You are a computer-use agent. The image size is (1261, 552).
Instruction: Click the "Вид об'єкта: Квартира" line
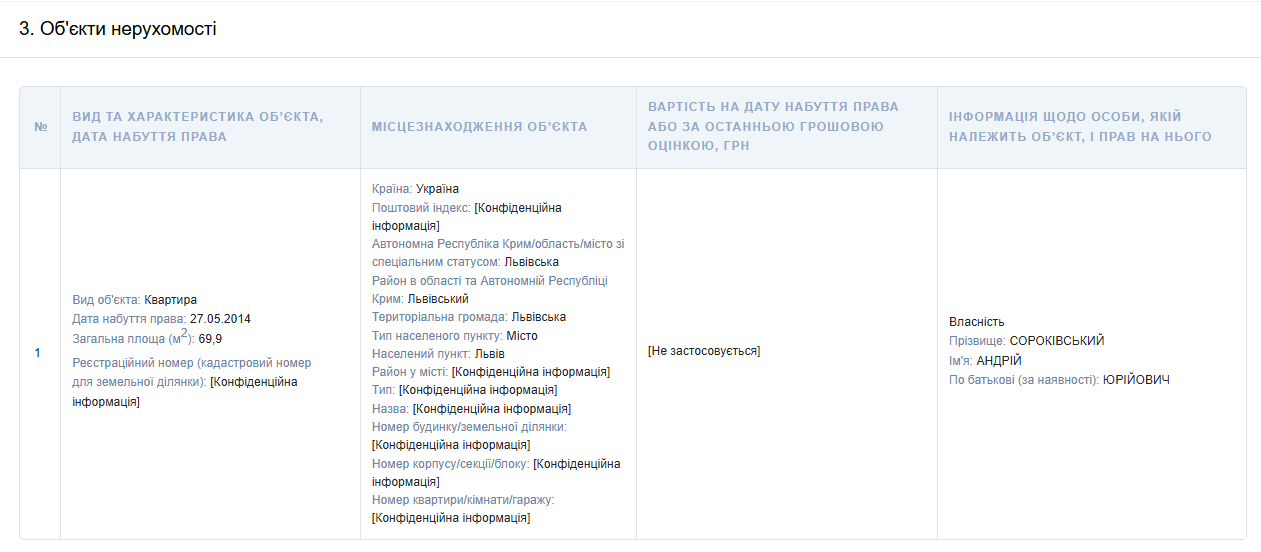(135, 300)
